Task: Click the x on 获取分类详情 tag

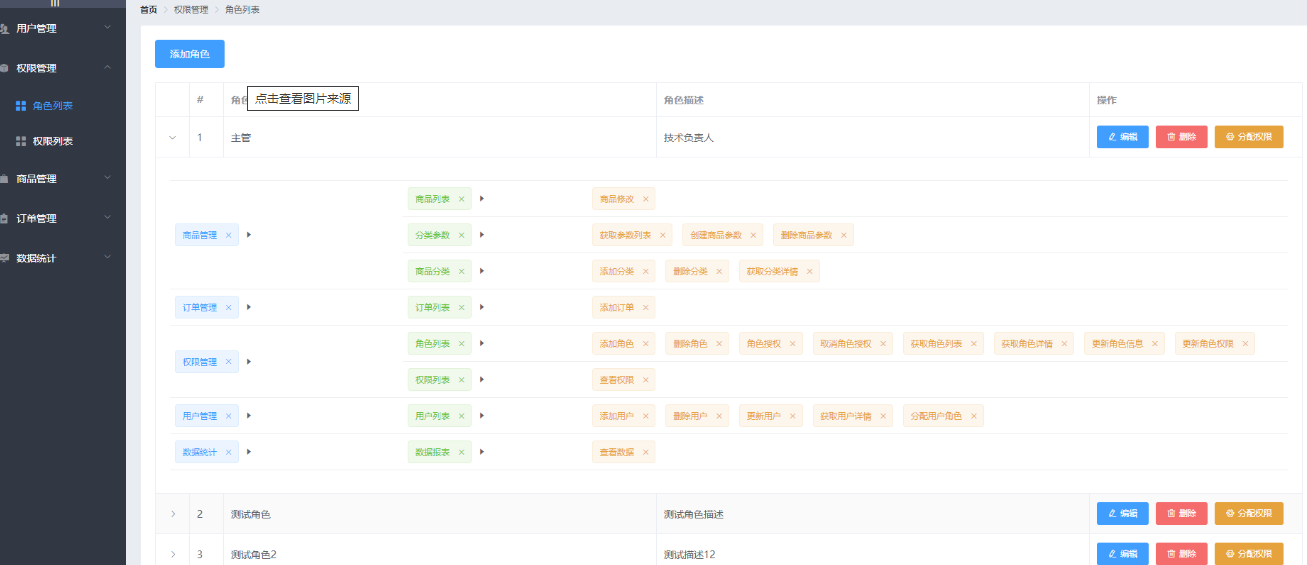Action: 809,271
